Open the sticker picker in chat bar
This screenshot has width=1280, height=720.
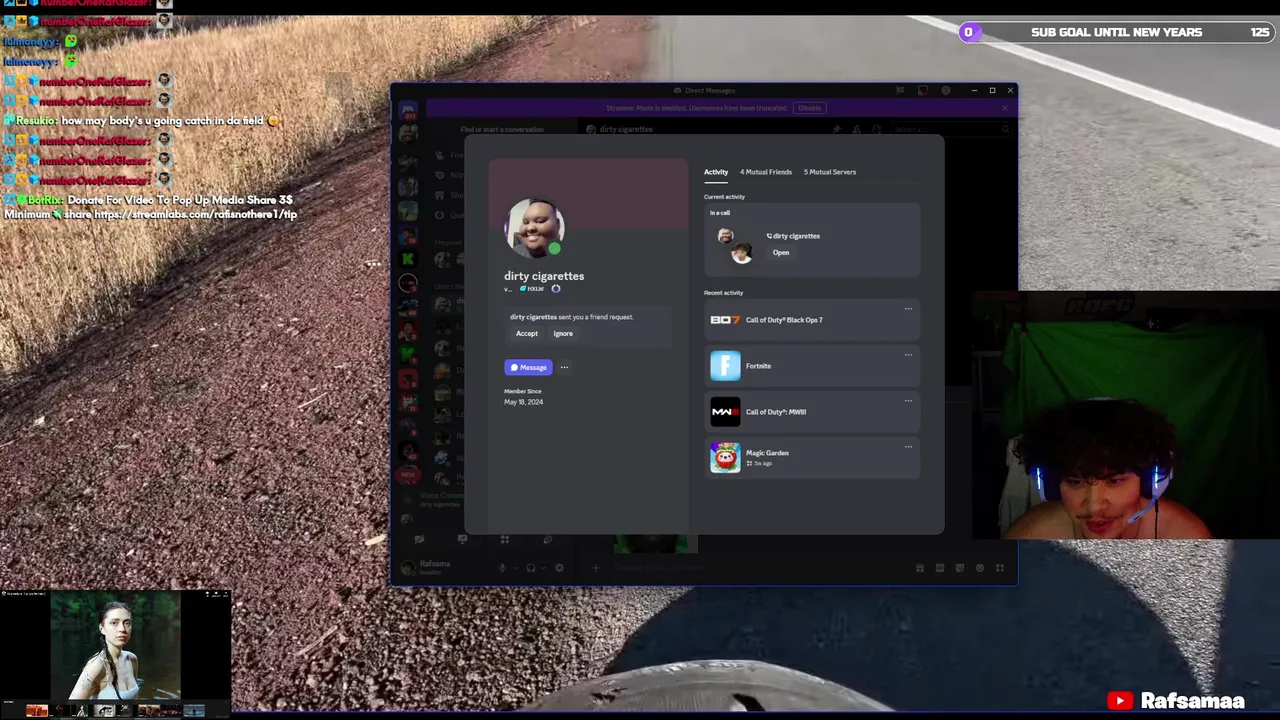(x=960, y=568)
